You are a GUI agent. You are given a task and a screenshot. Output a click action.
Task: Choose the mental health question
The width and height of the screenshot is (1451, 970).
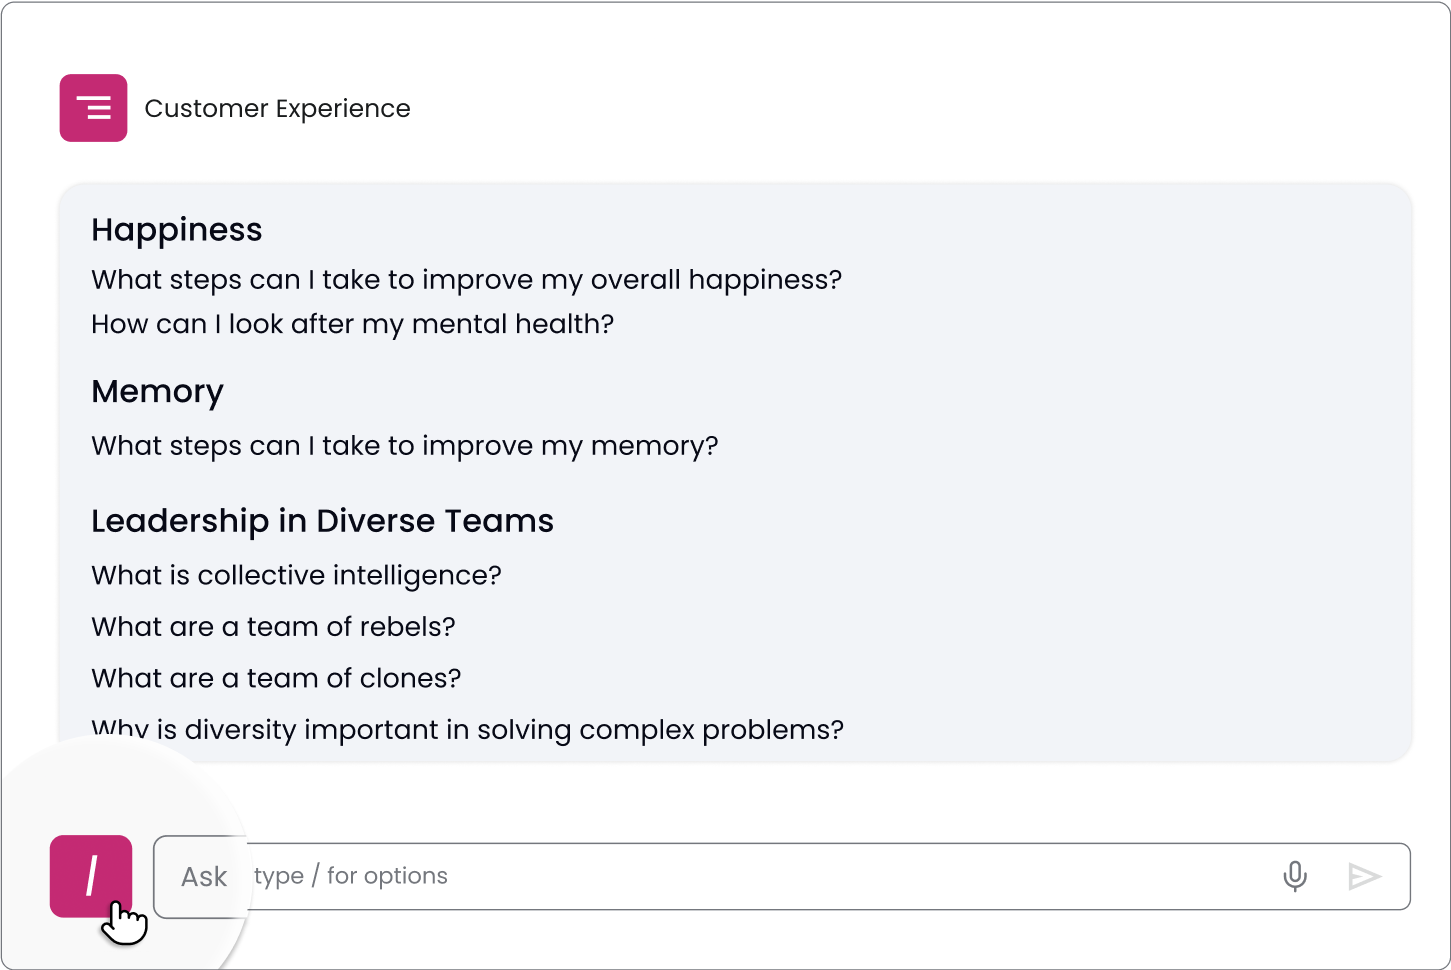pos(353,324)
